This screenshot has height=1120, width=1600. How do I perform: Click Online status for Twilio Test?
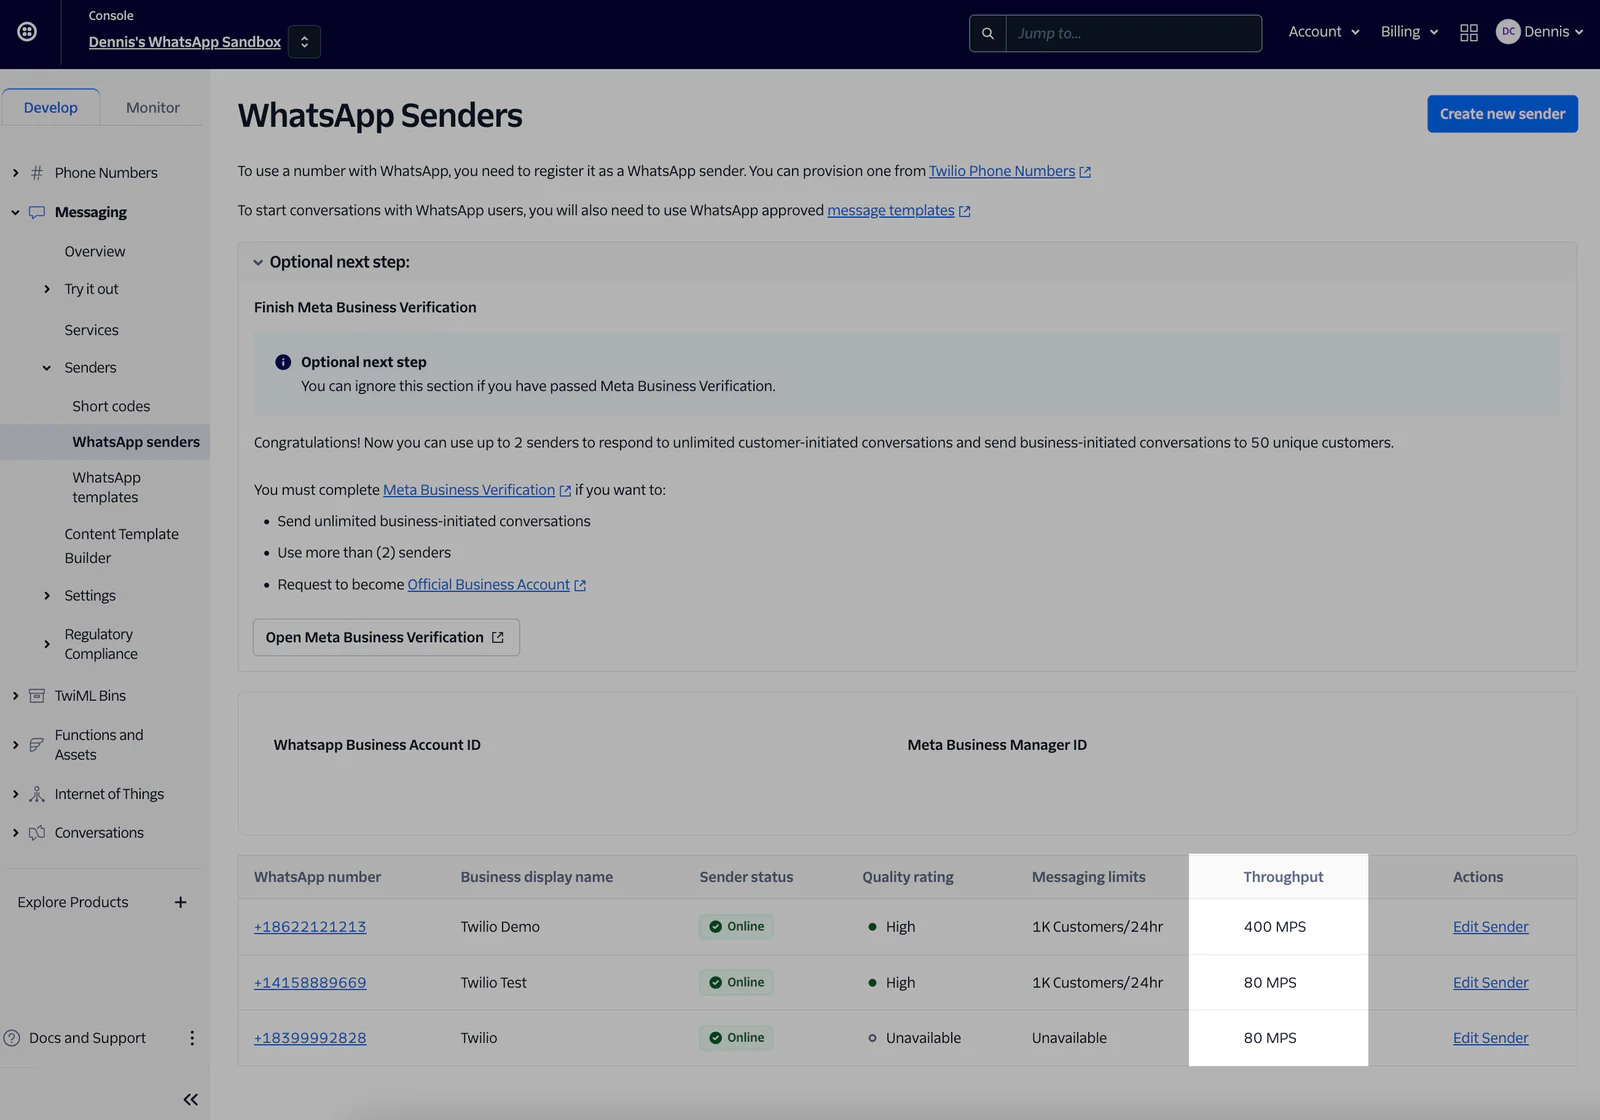tap(736, 983)
